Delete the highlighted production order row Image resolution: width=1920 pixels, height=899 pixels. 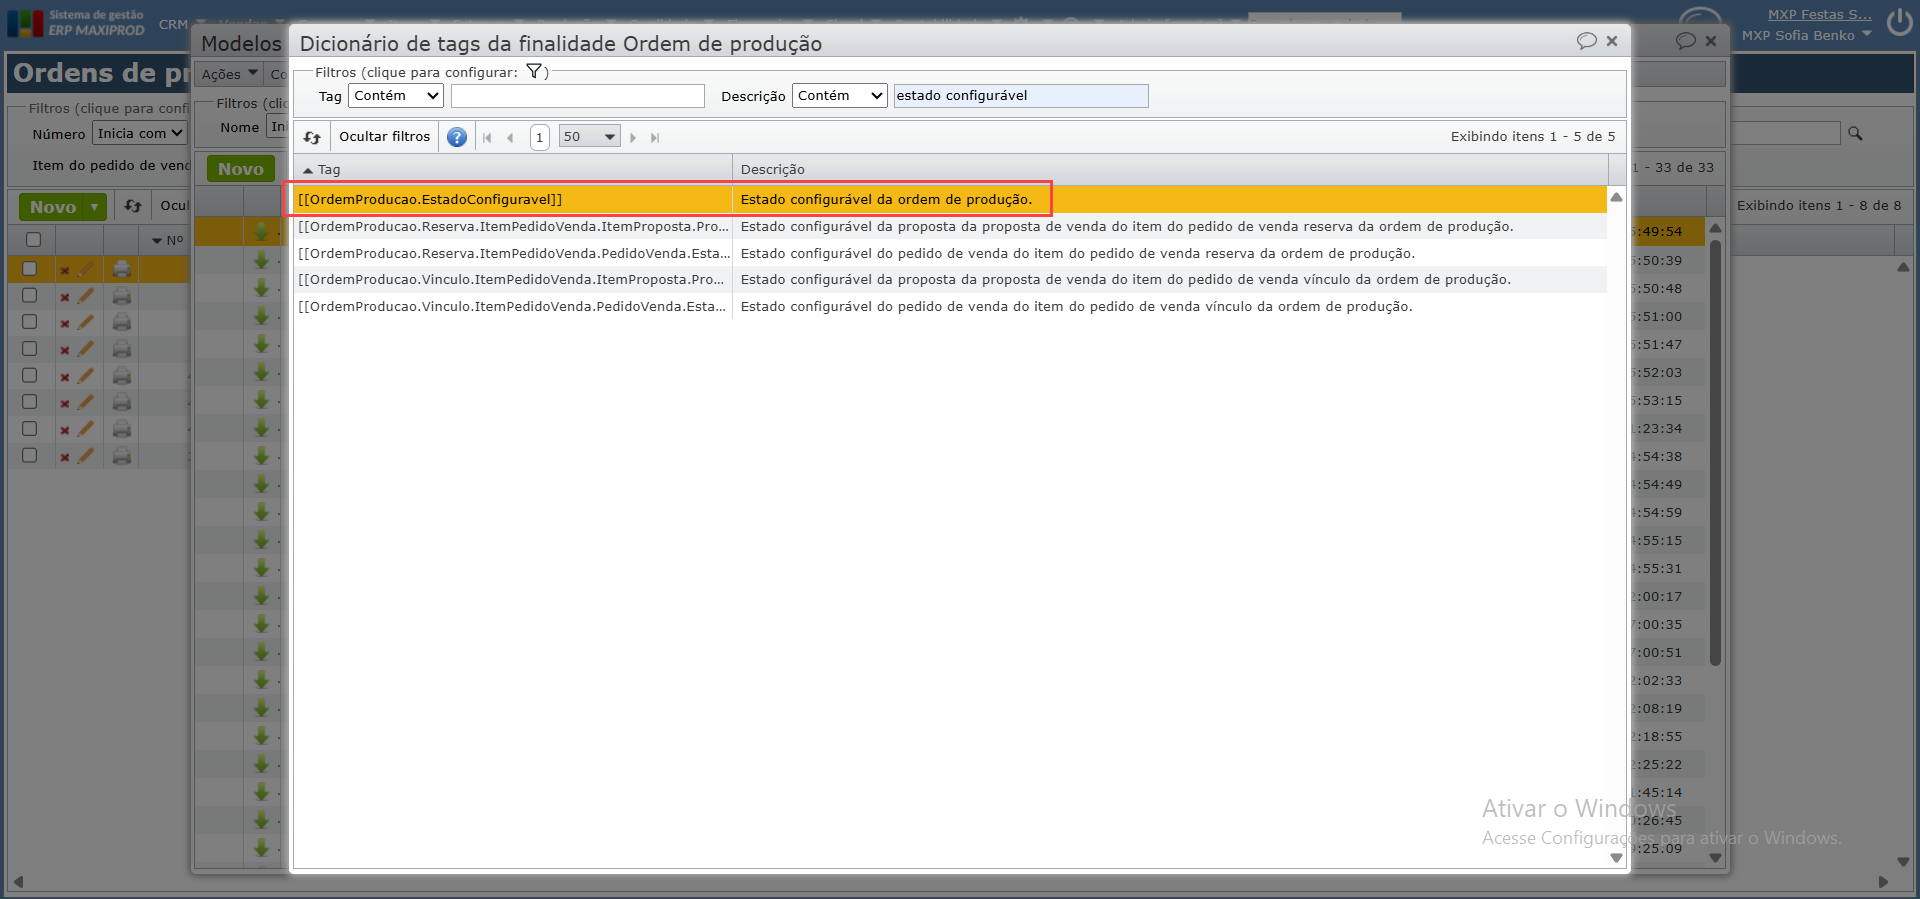pyautogui.click(x=64, y=270)
